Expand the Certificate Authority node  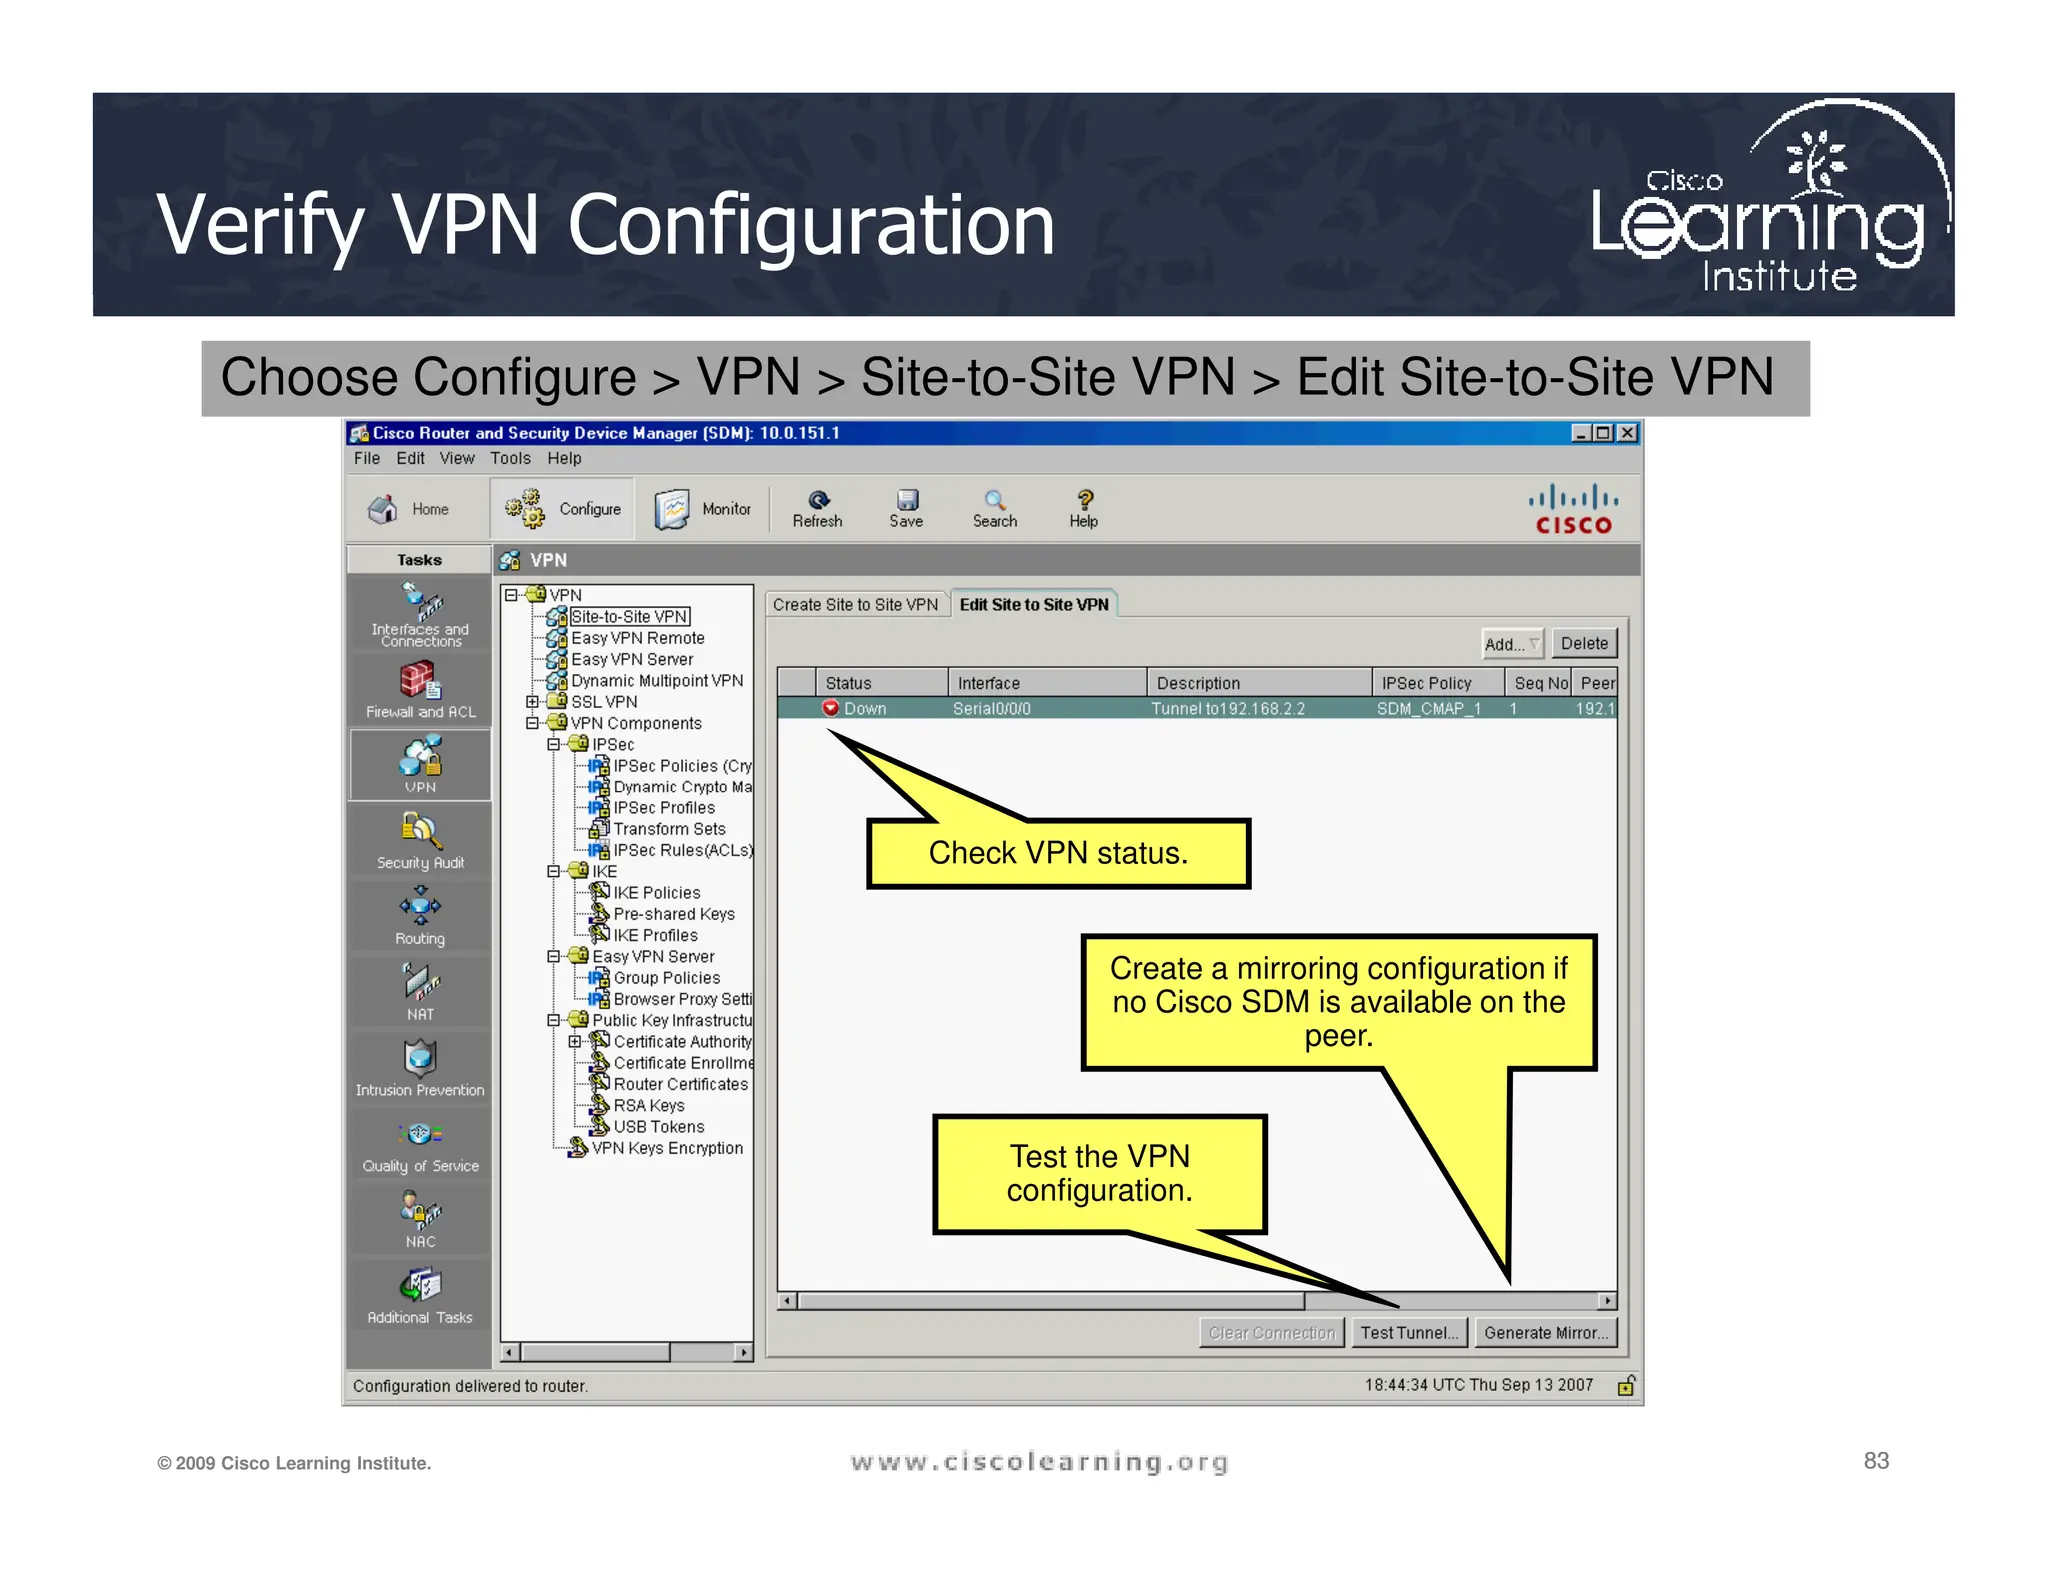pyautogui.click(x=575, y=1041)
